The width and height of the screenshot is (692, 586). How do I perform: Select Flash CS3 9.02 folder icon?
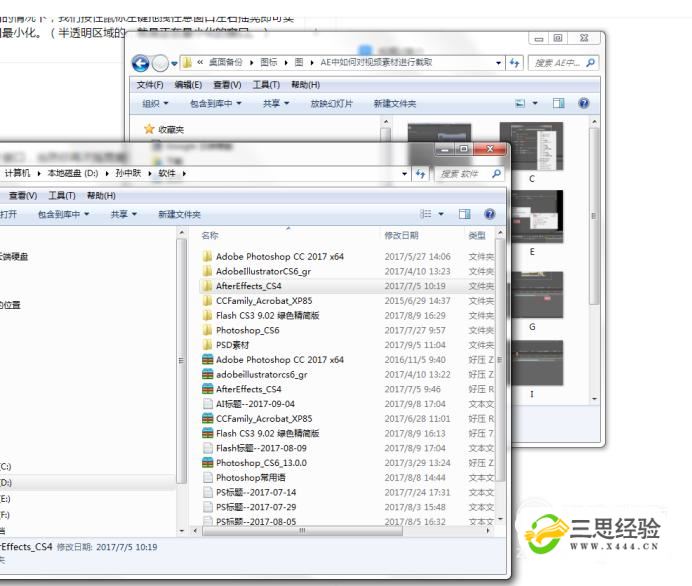point(207,315)
